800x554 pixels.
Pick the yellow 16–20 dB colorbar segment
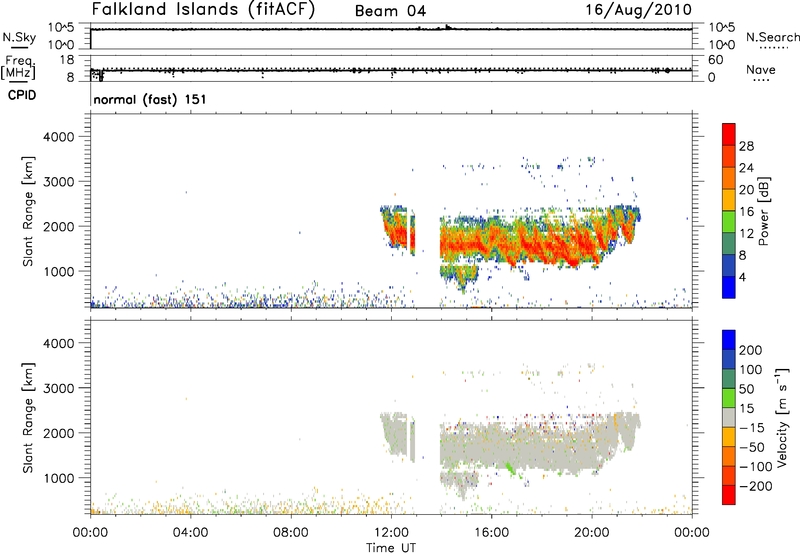[729, 200]
